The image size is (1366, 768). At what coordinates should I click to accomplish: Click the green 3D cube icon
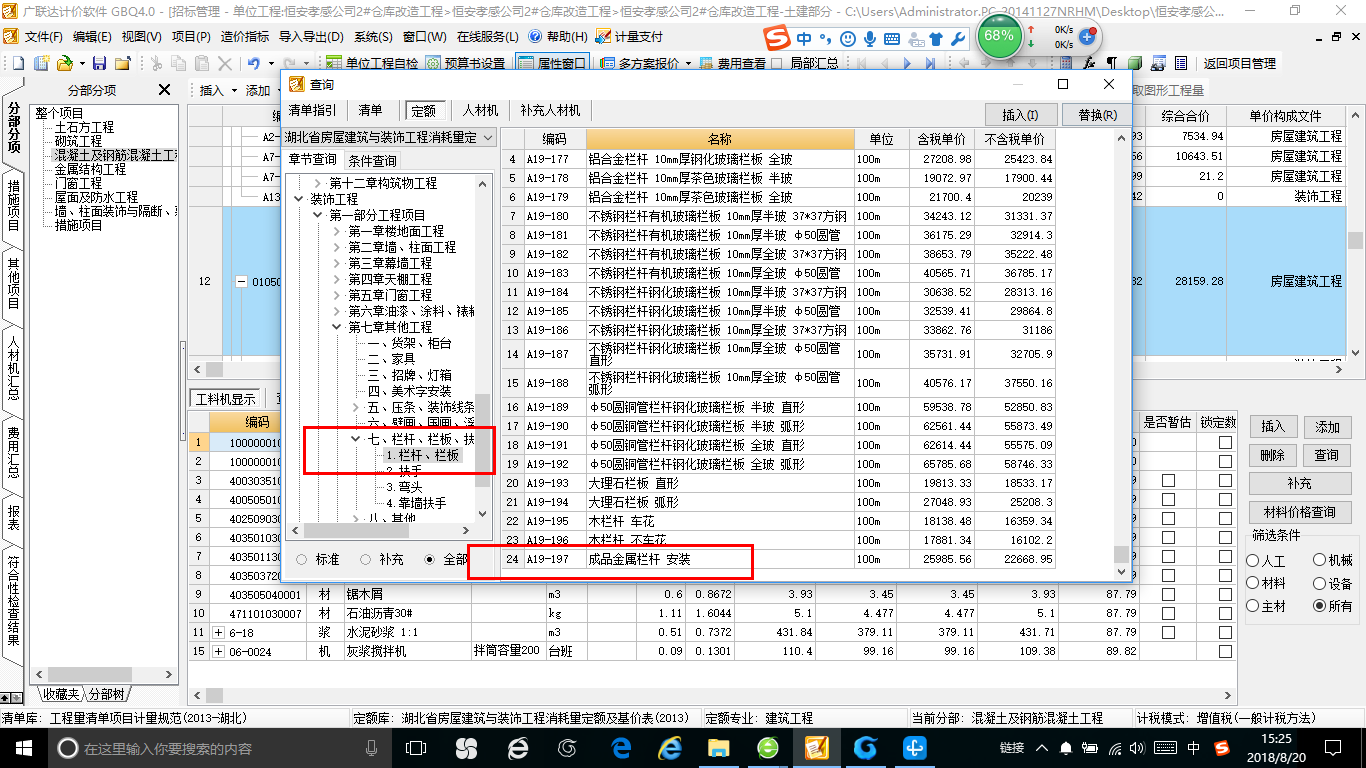coord(1135,63)
